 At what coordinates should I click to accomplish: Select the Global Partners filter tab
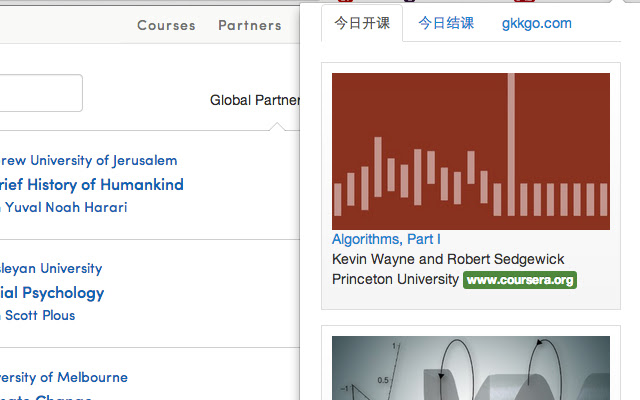pos(255,100)
